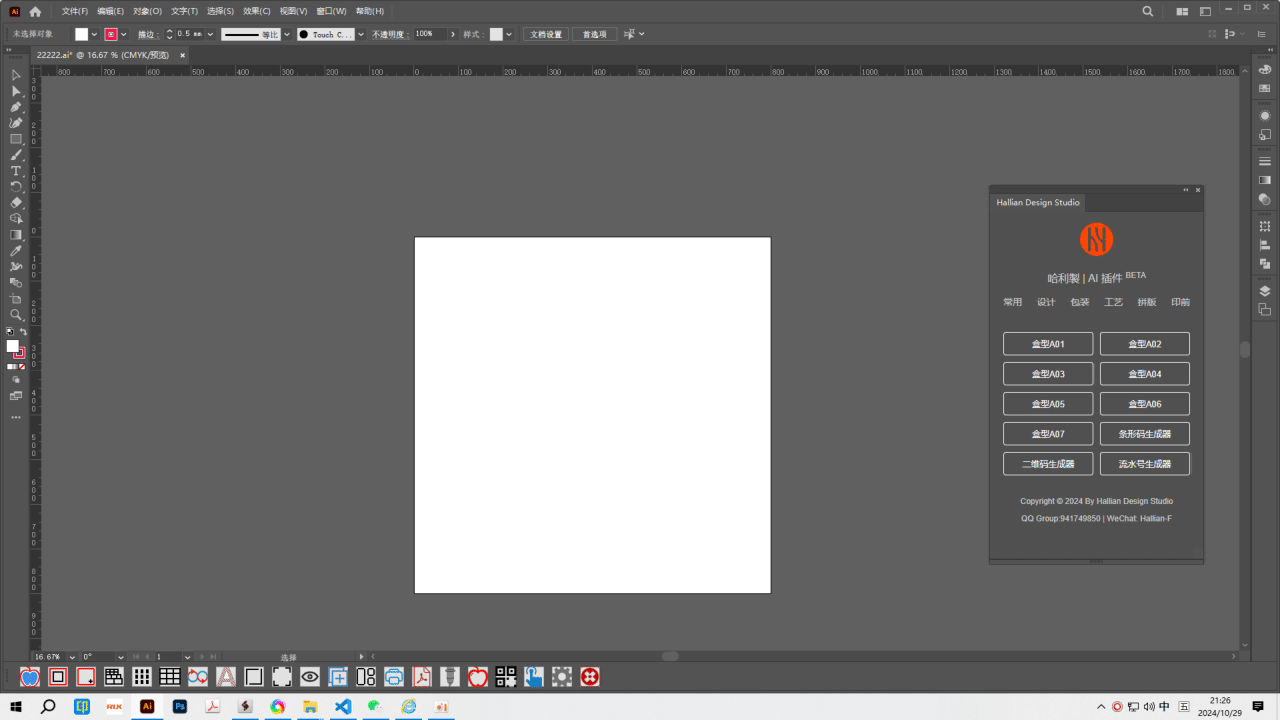Click the 盒型A01 button
The height and width of the screenshot is (720, 1280).
click(x=1048, y=344)
